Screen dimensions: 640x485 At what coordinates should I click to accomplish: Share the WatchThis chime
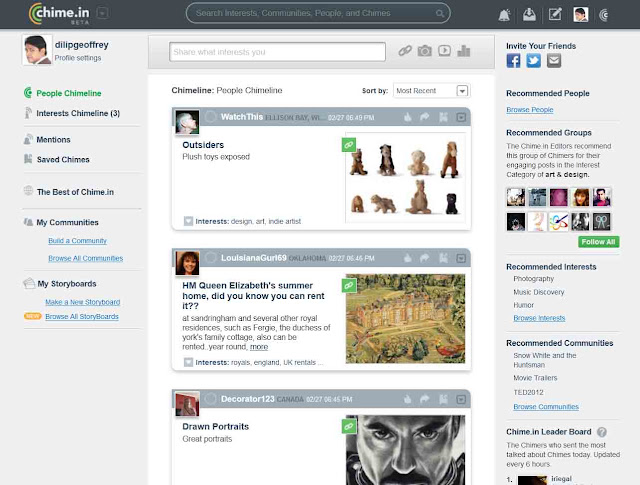click(424, 117)
